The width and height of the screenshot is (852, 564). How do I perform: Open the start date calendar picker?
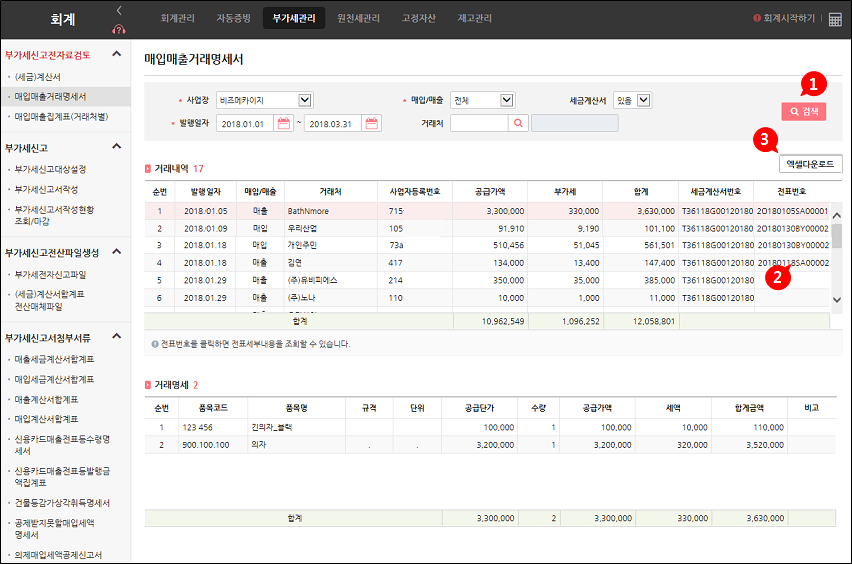click(x=284, y=123)
